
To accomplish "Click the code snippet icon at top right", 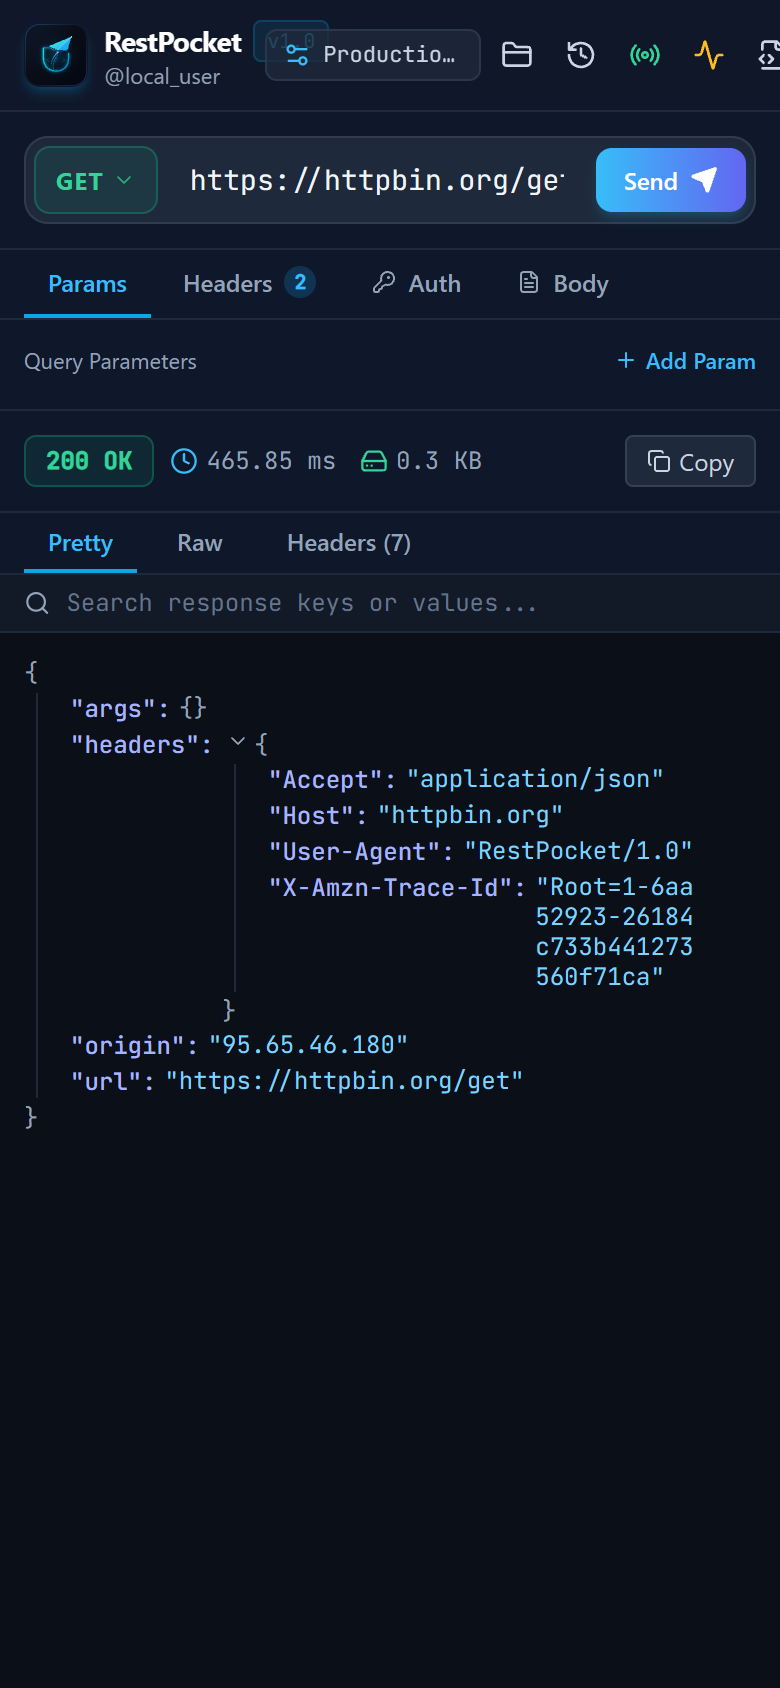I will point(768,55).
